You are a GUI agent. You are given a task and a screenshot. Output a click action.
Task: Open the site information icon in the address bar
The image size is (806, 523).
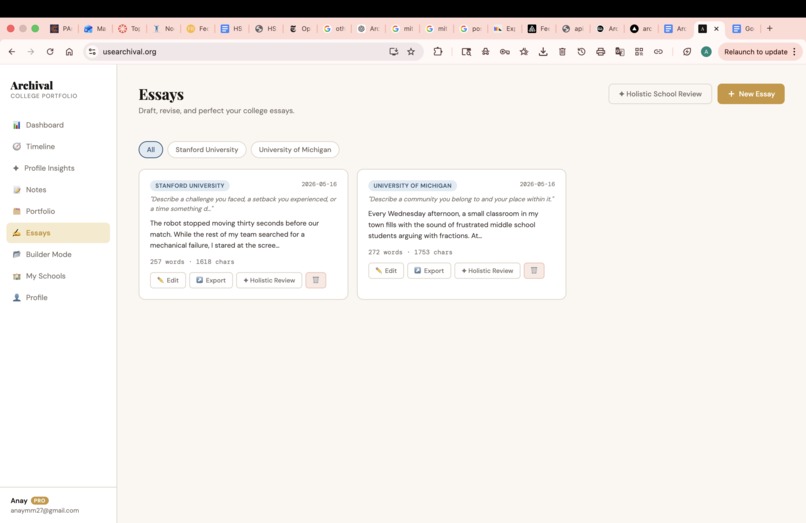pos(92,52)
